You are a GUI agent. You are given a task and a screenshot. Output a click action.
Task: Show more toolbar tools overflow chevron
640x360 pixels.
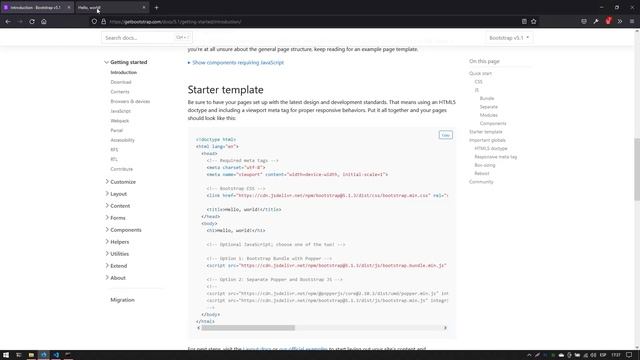point(620,22)
